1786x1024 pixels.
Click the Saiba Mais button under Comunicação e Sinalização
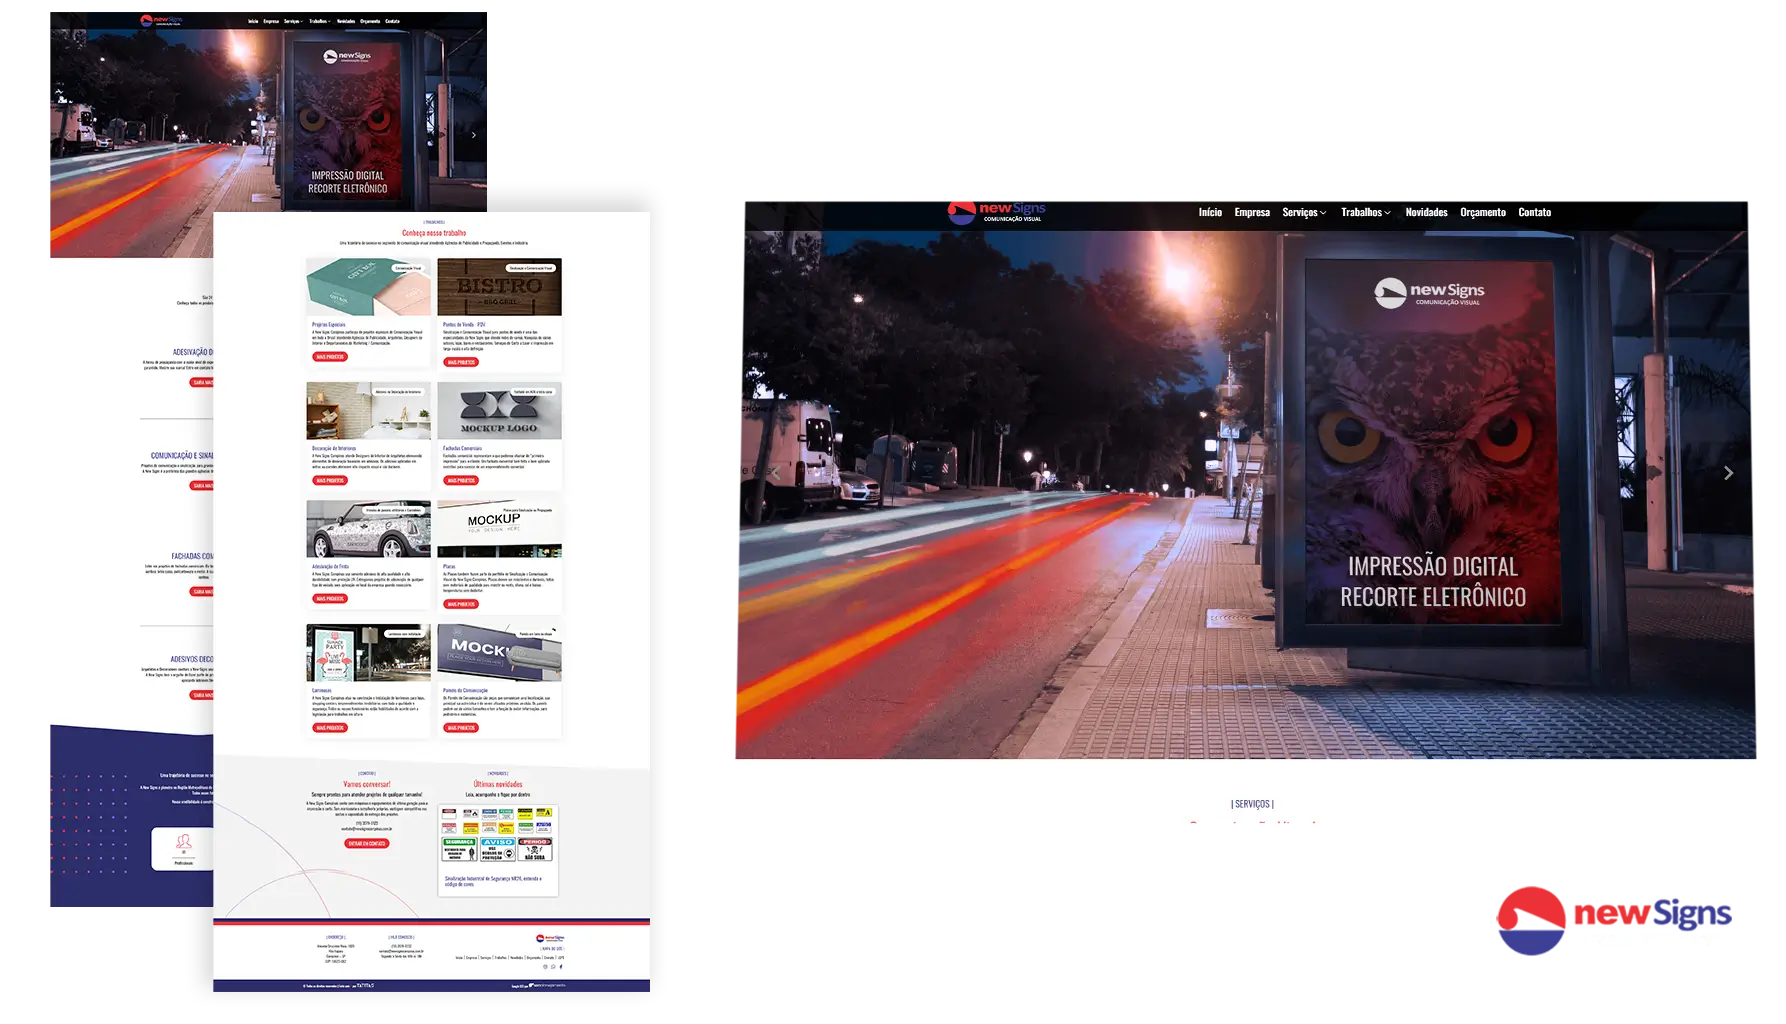(201, 486)
